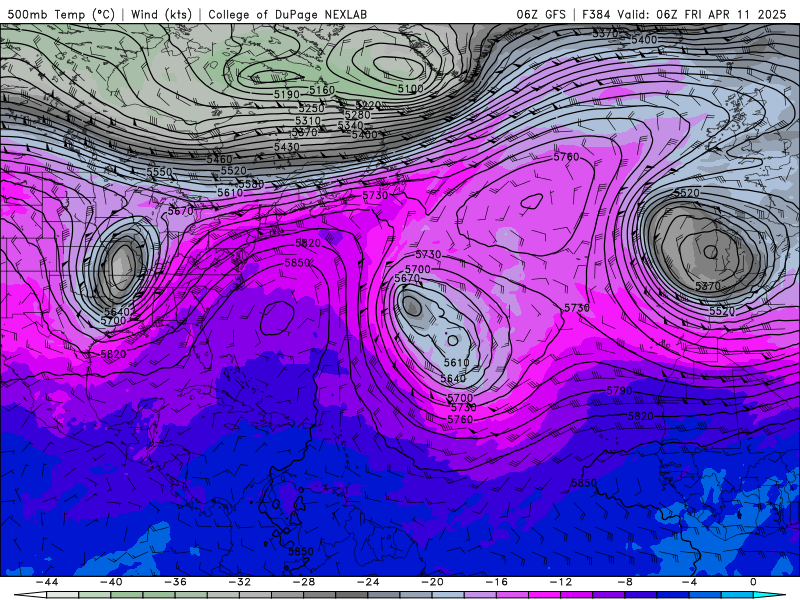The image size is (800, 600).
Task: Select the 5790 contour label
Action: coord(619,391)
